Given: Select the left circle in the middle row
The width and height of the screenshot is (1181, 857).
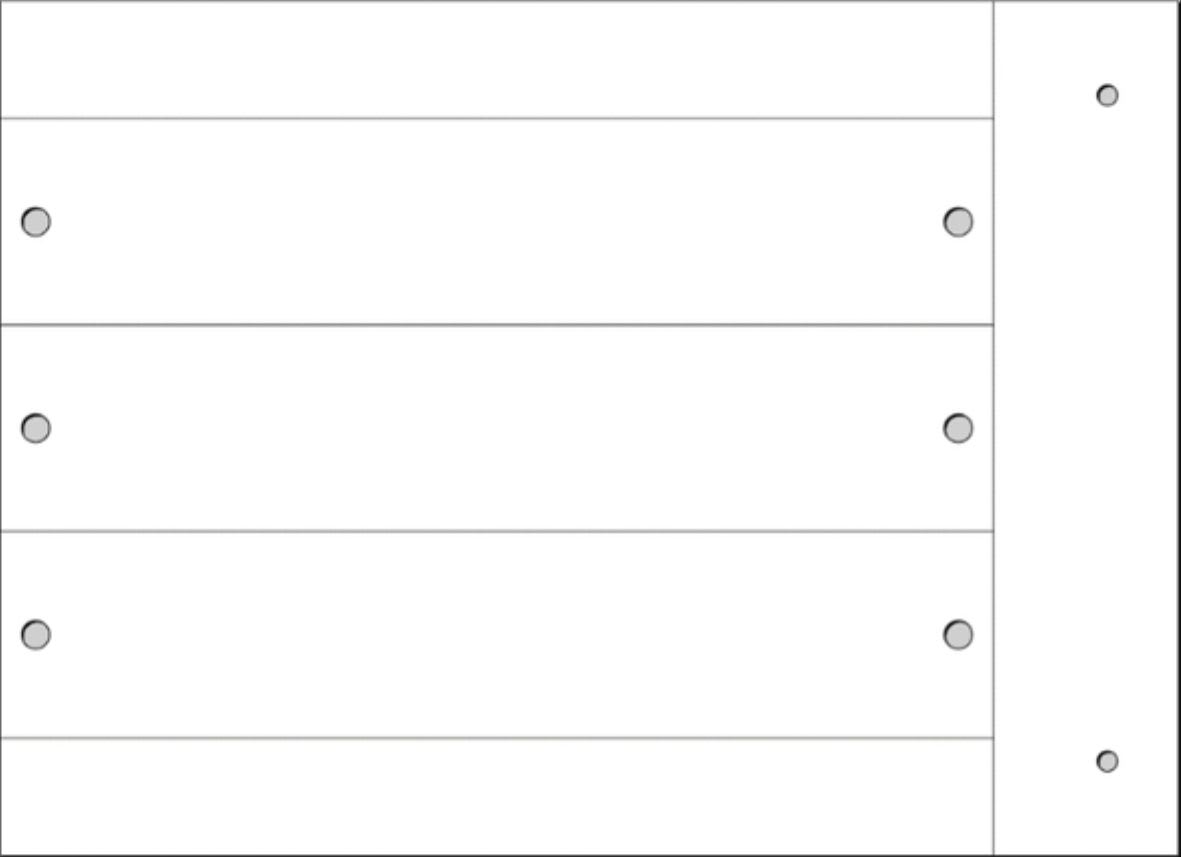Looking at the screenshot, I should tap(36, 428).
